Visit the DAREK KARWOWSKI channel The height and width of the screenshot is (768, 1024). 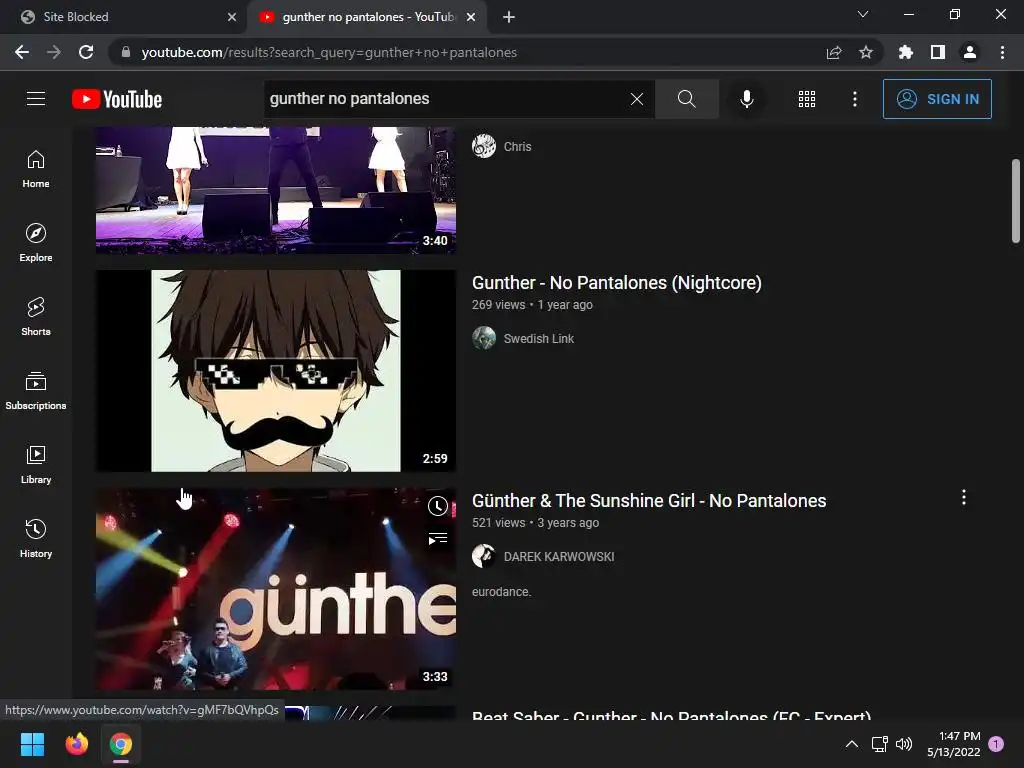[x=558, y=556]
